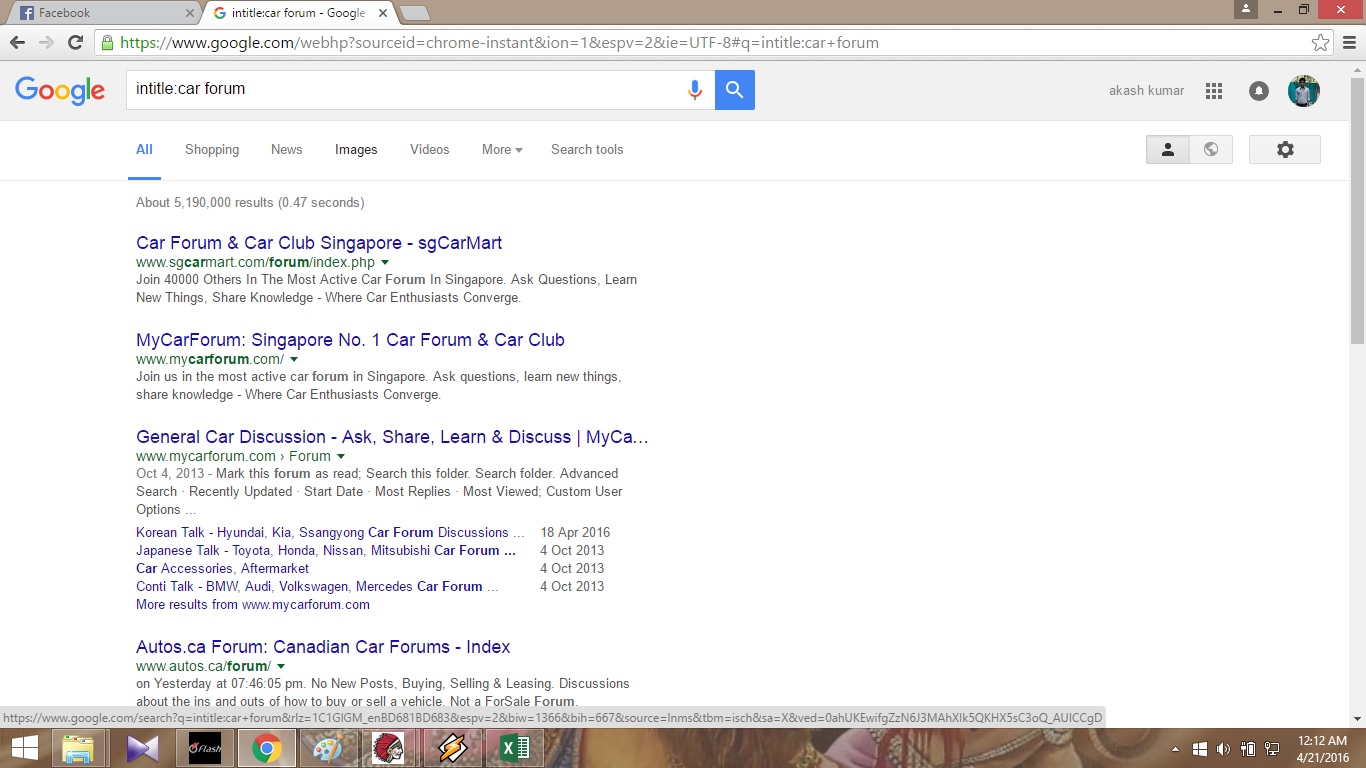Screen dimensions: 1366x768
Task: Open Car Forum & Car Club Singapore result
Action: (319, 243)
